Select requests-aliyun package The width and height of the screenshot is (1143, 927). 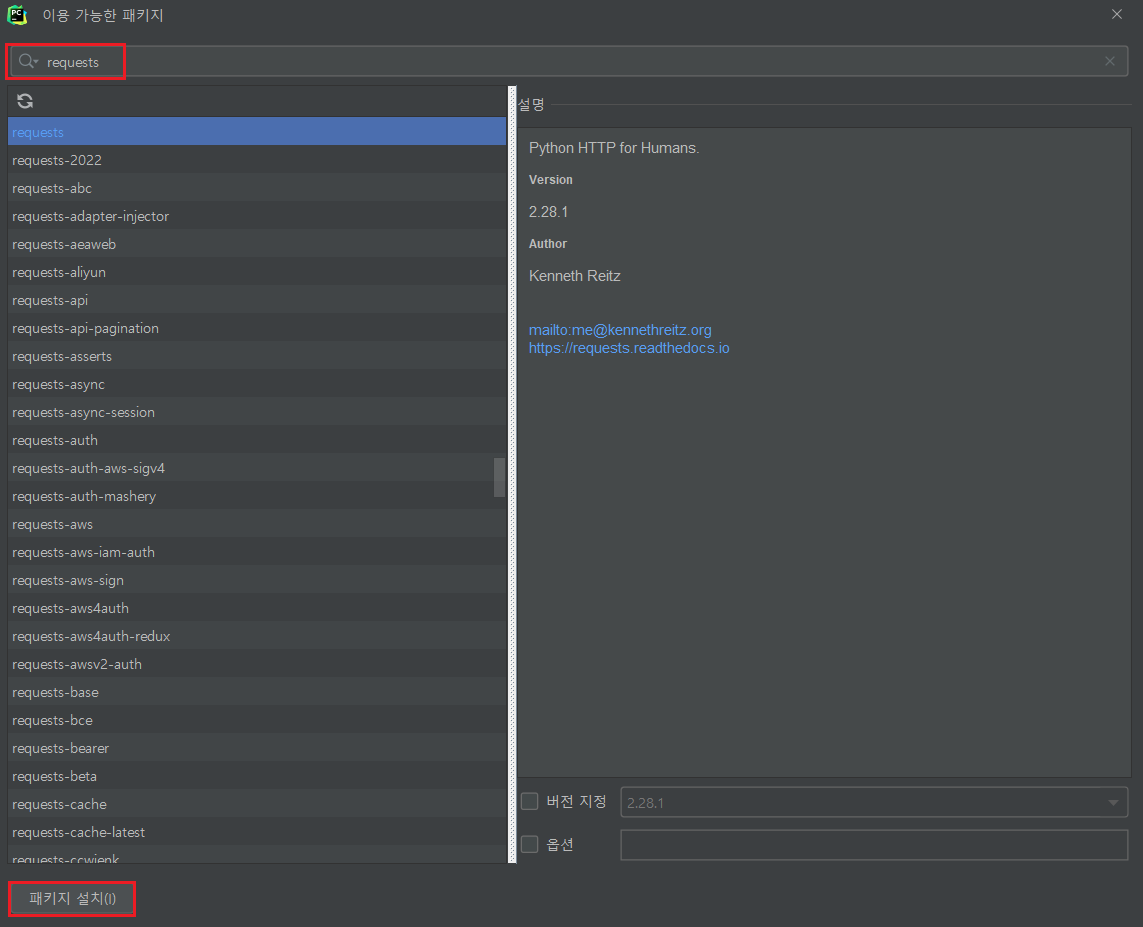(x=257, y=273)
